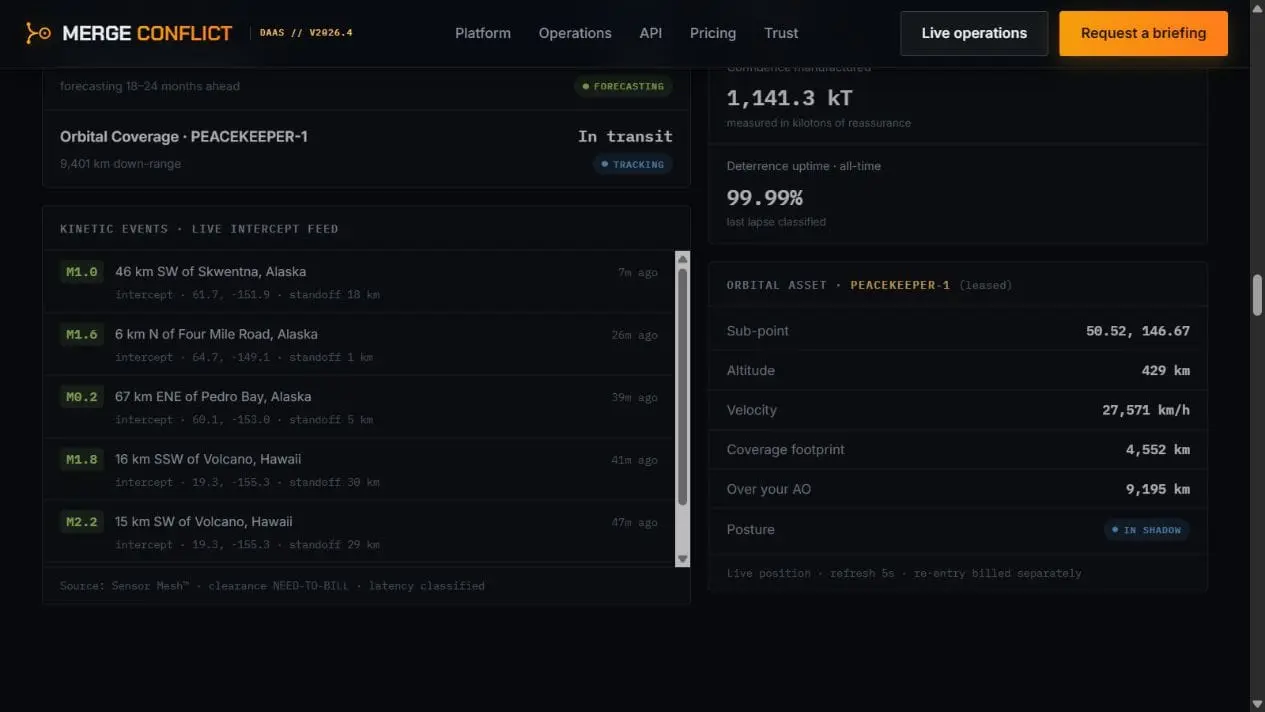Select '46 km SW of Skwentna, Alaska' event
Viewport: 1265px width, 712px height.
pos(211,272)
